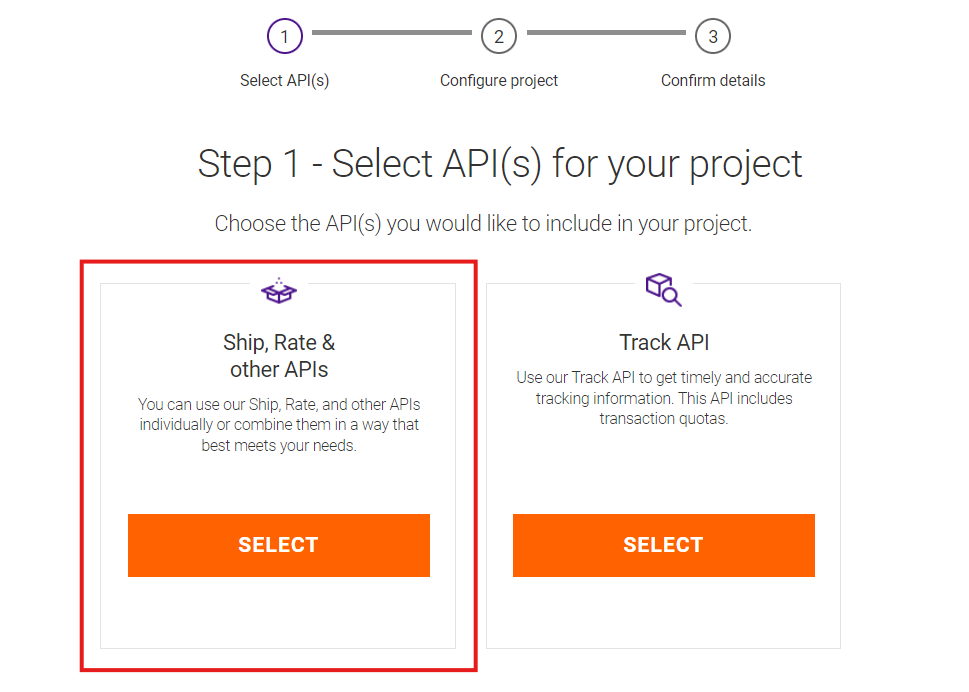Click the progress line between steps 1 and 2
This screenshot has width=969, height=692.
(391, 33)
